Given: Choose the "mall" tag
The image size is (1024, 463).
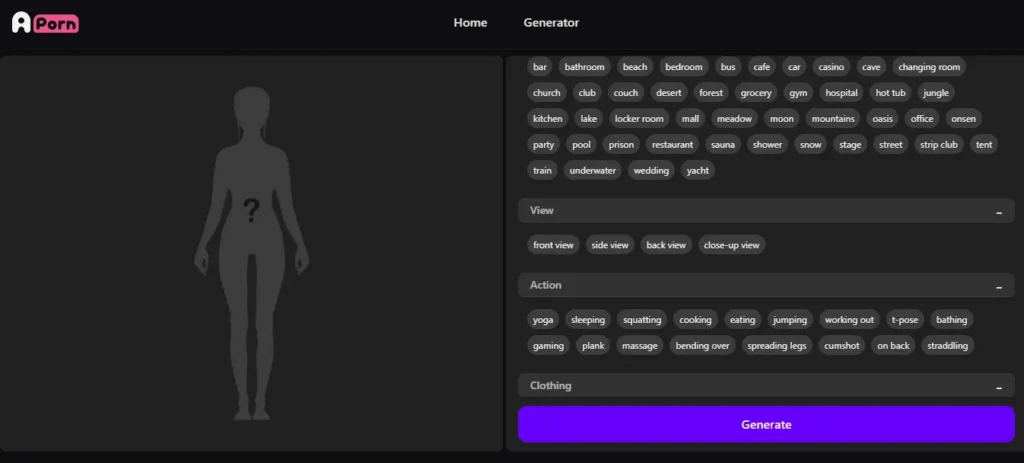Looking at the screenshot, I should point(690,119).
